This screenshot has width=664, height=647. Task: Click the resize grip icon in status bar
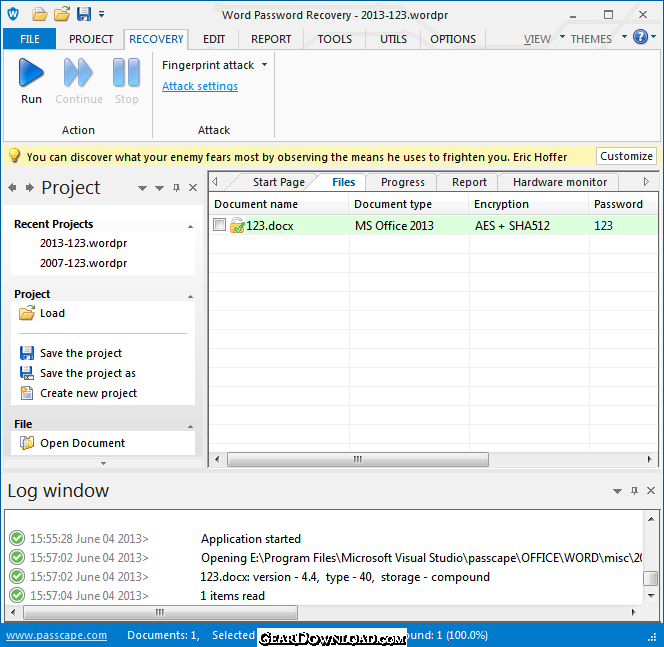(x=652, y=637)
